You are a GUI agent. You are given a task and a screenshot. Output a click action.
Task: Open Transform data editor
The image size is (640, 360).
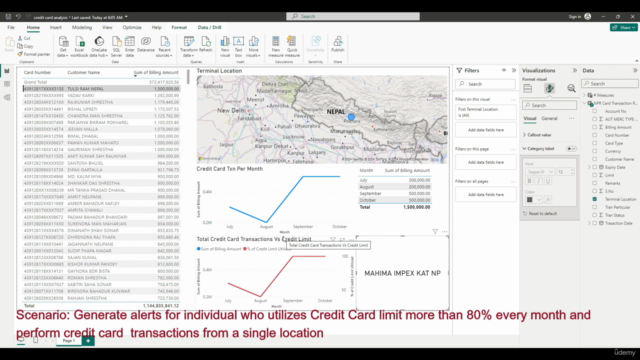tap(189, 47)
